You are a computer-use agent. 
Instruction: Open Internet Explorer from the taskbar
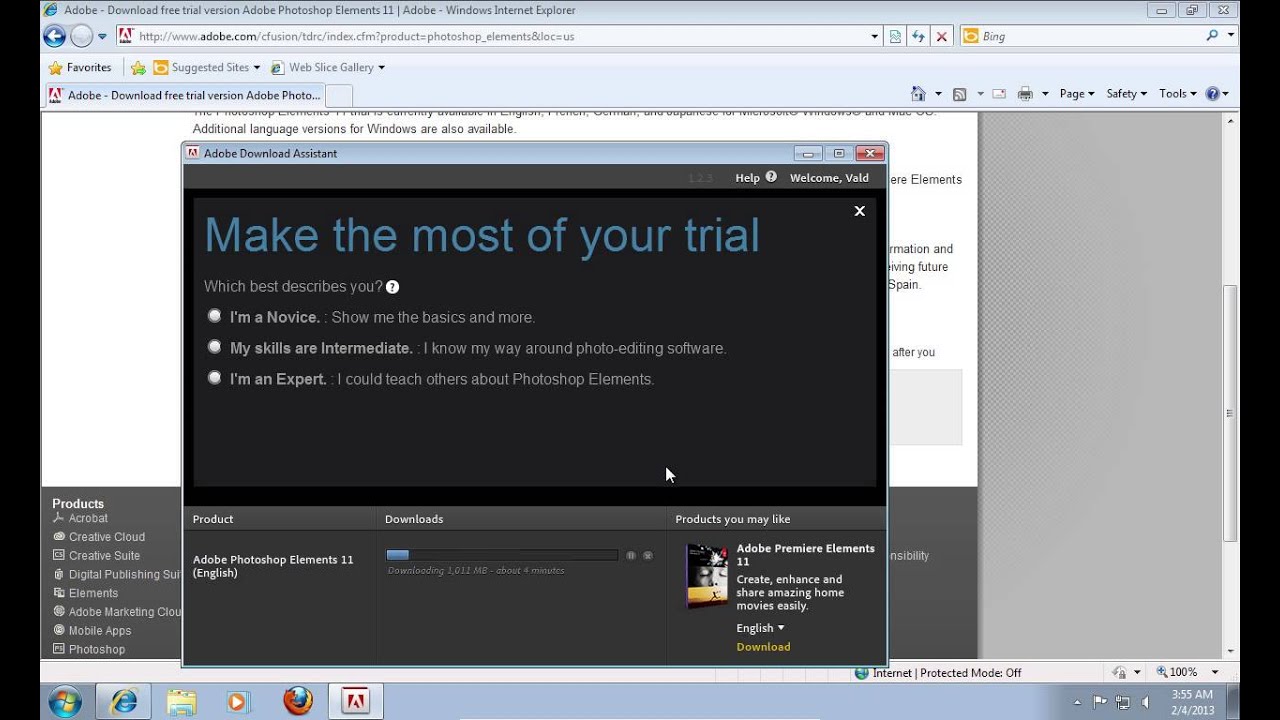124,701
